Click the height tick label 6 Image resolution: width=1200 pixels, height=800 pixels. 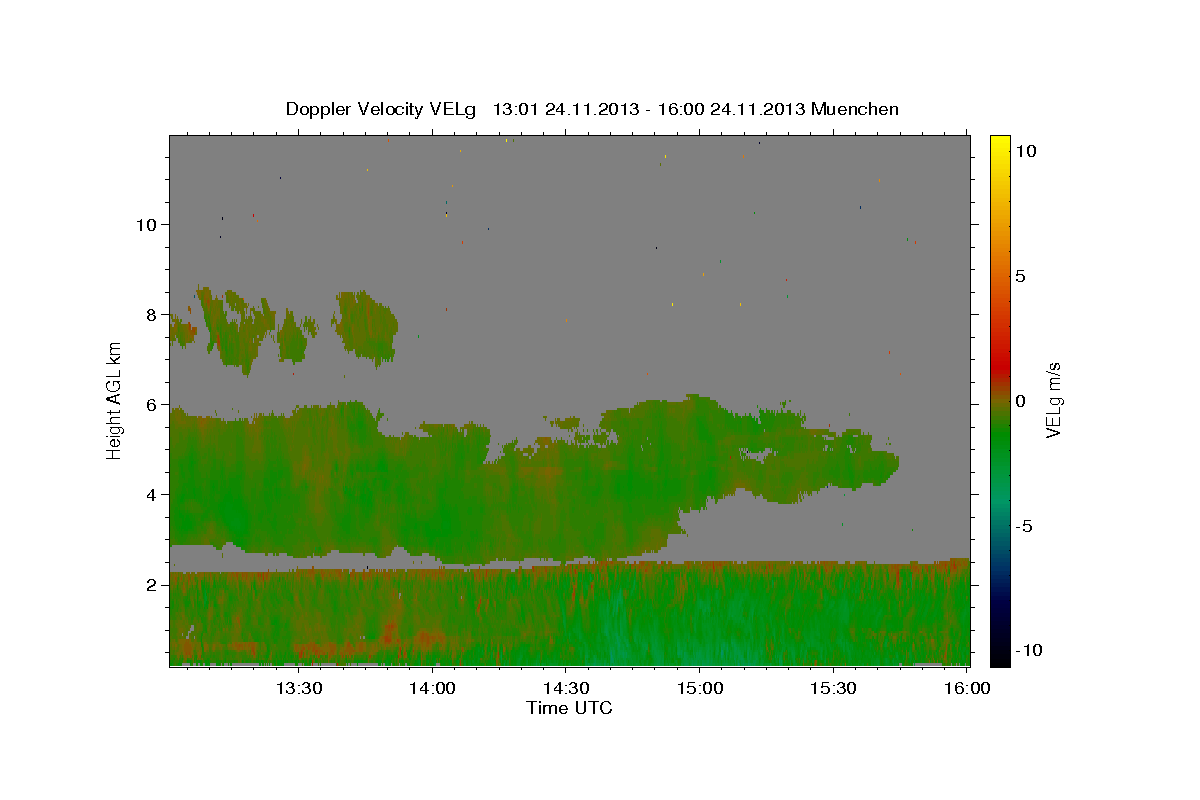(151, 405)
